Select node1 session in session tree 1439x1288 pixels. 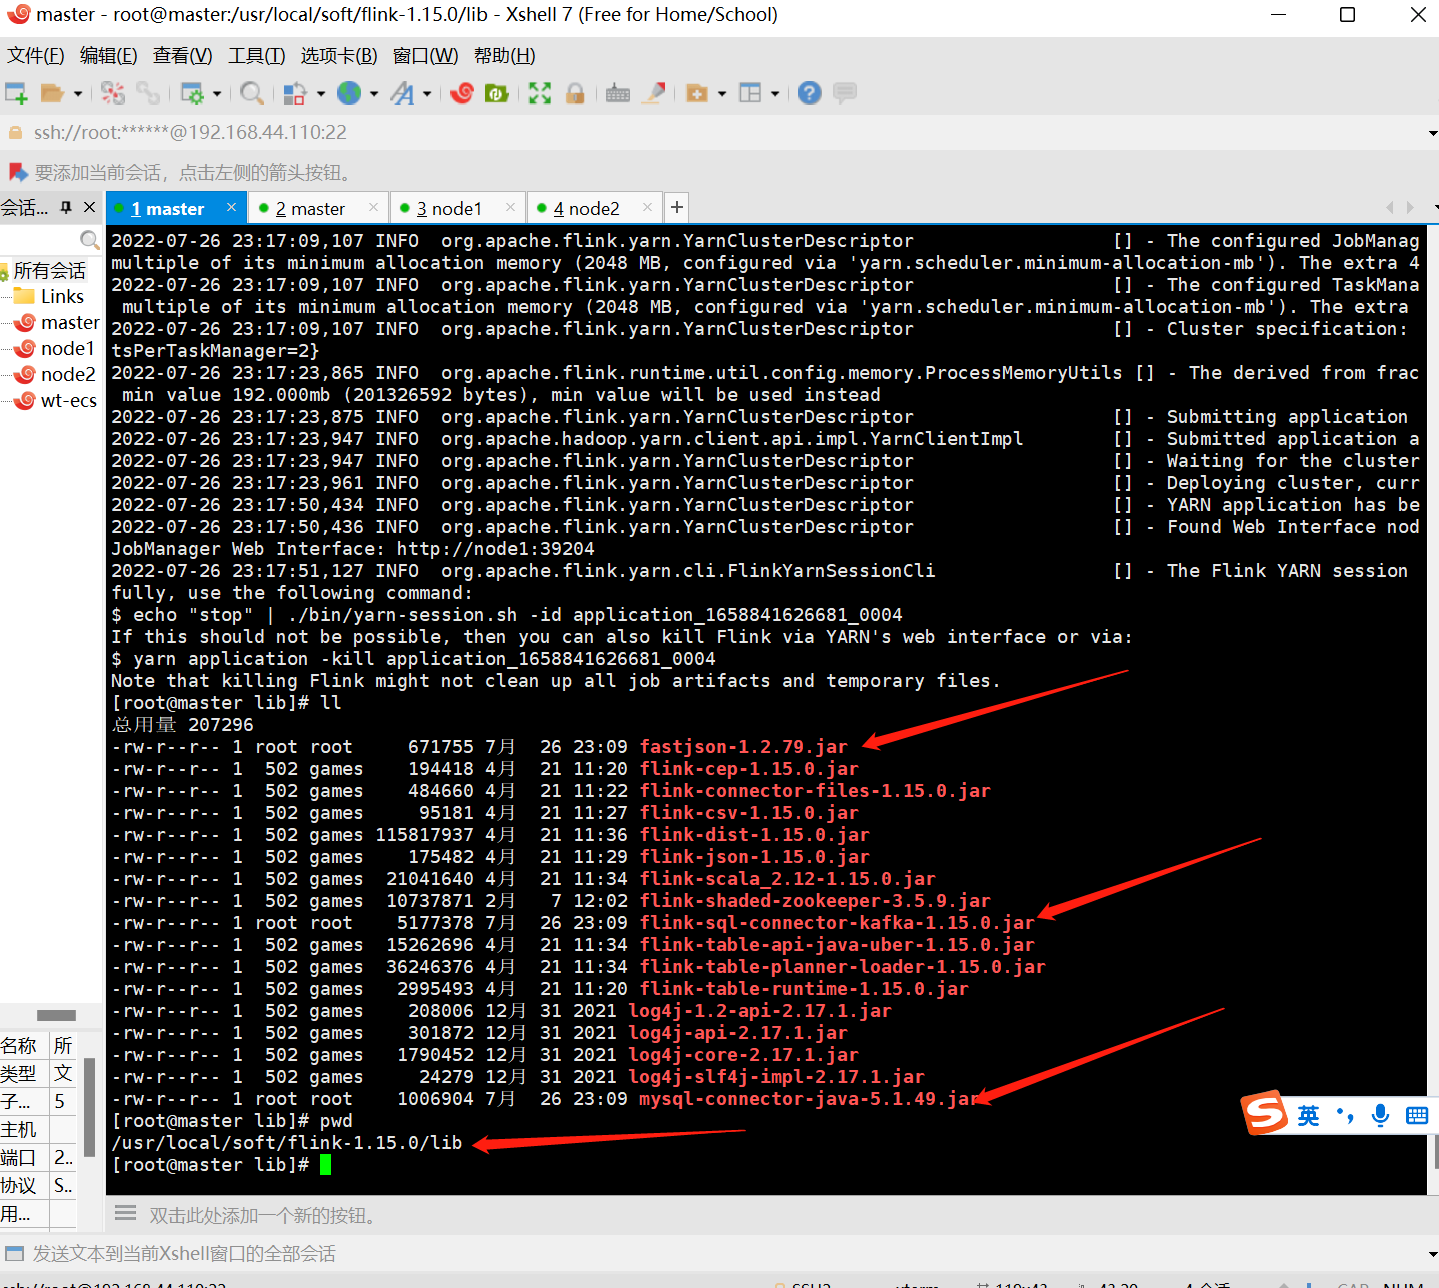(x=67, y=349)
